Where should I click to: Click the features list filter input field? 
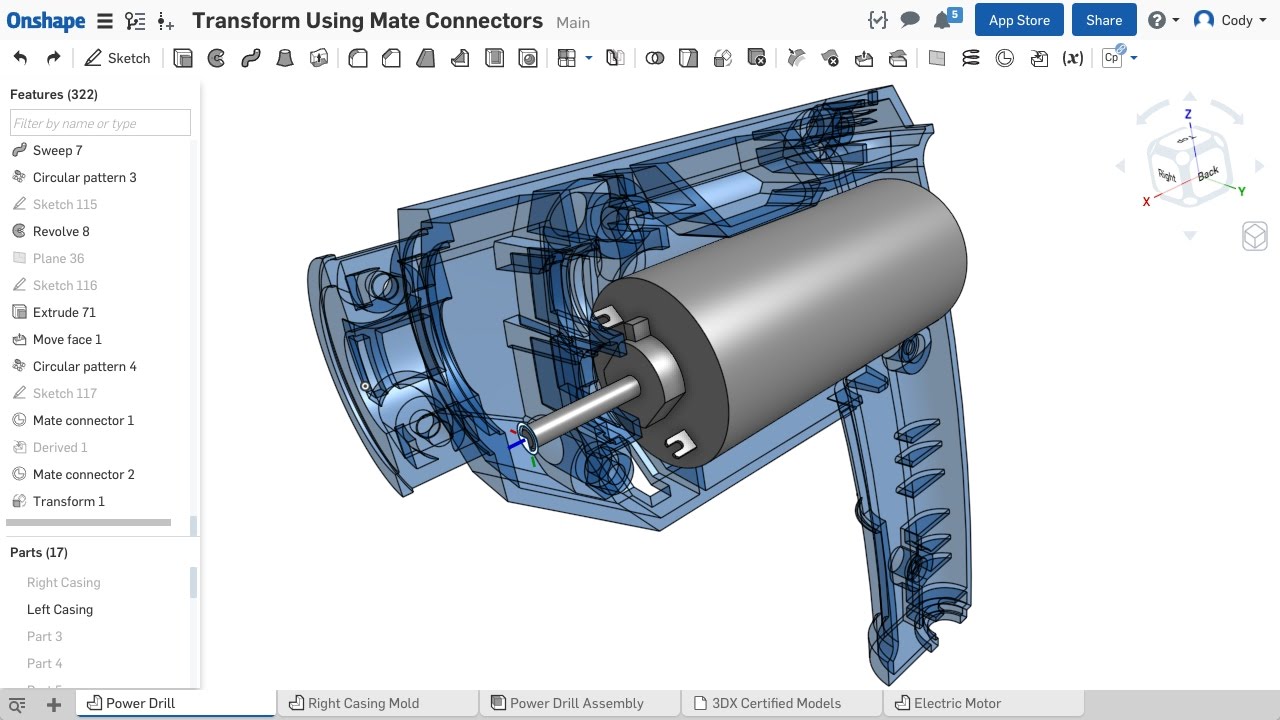pyautogui.click(x=99, y=122)
